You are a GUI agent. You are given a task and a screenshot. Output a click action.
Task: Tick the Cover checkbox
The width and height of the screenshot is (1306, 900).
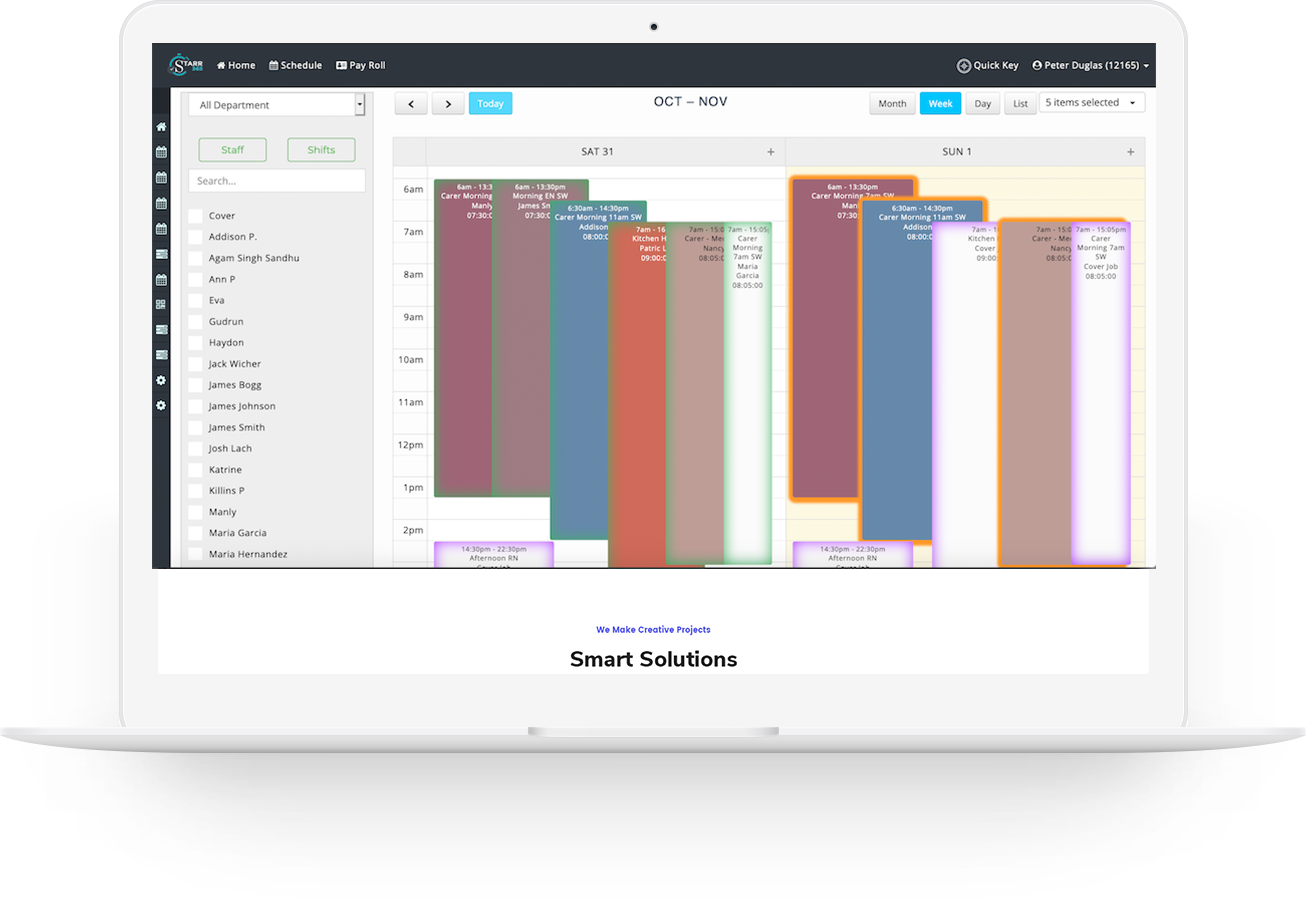[195, 216]
